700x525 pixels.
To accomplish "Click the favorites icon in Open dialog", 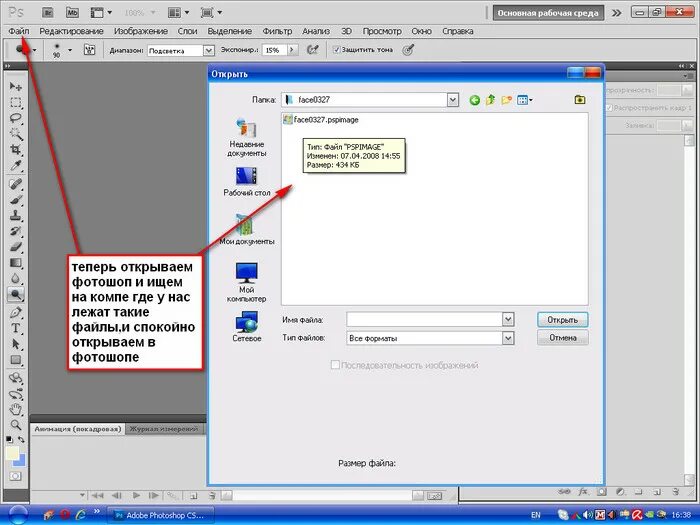I will coord(580,100).
